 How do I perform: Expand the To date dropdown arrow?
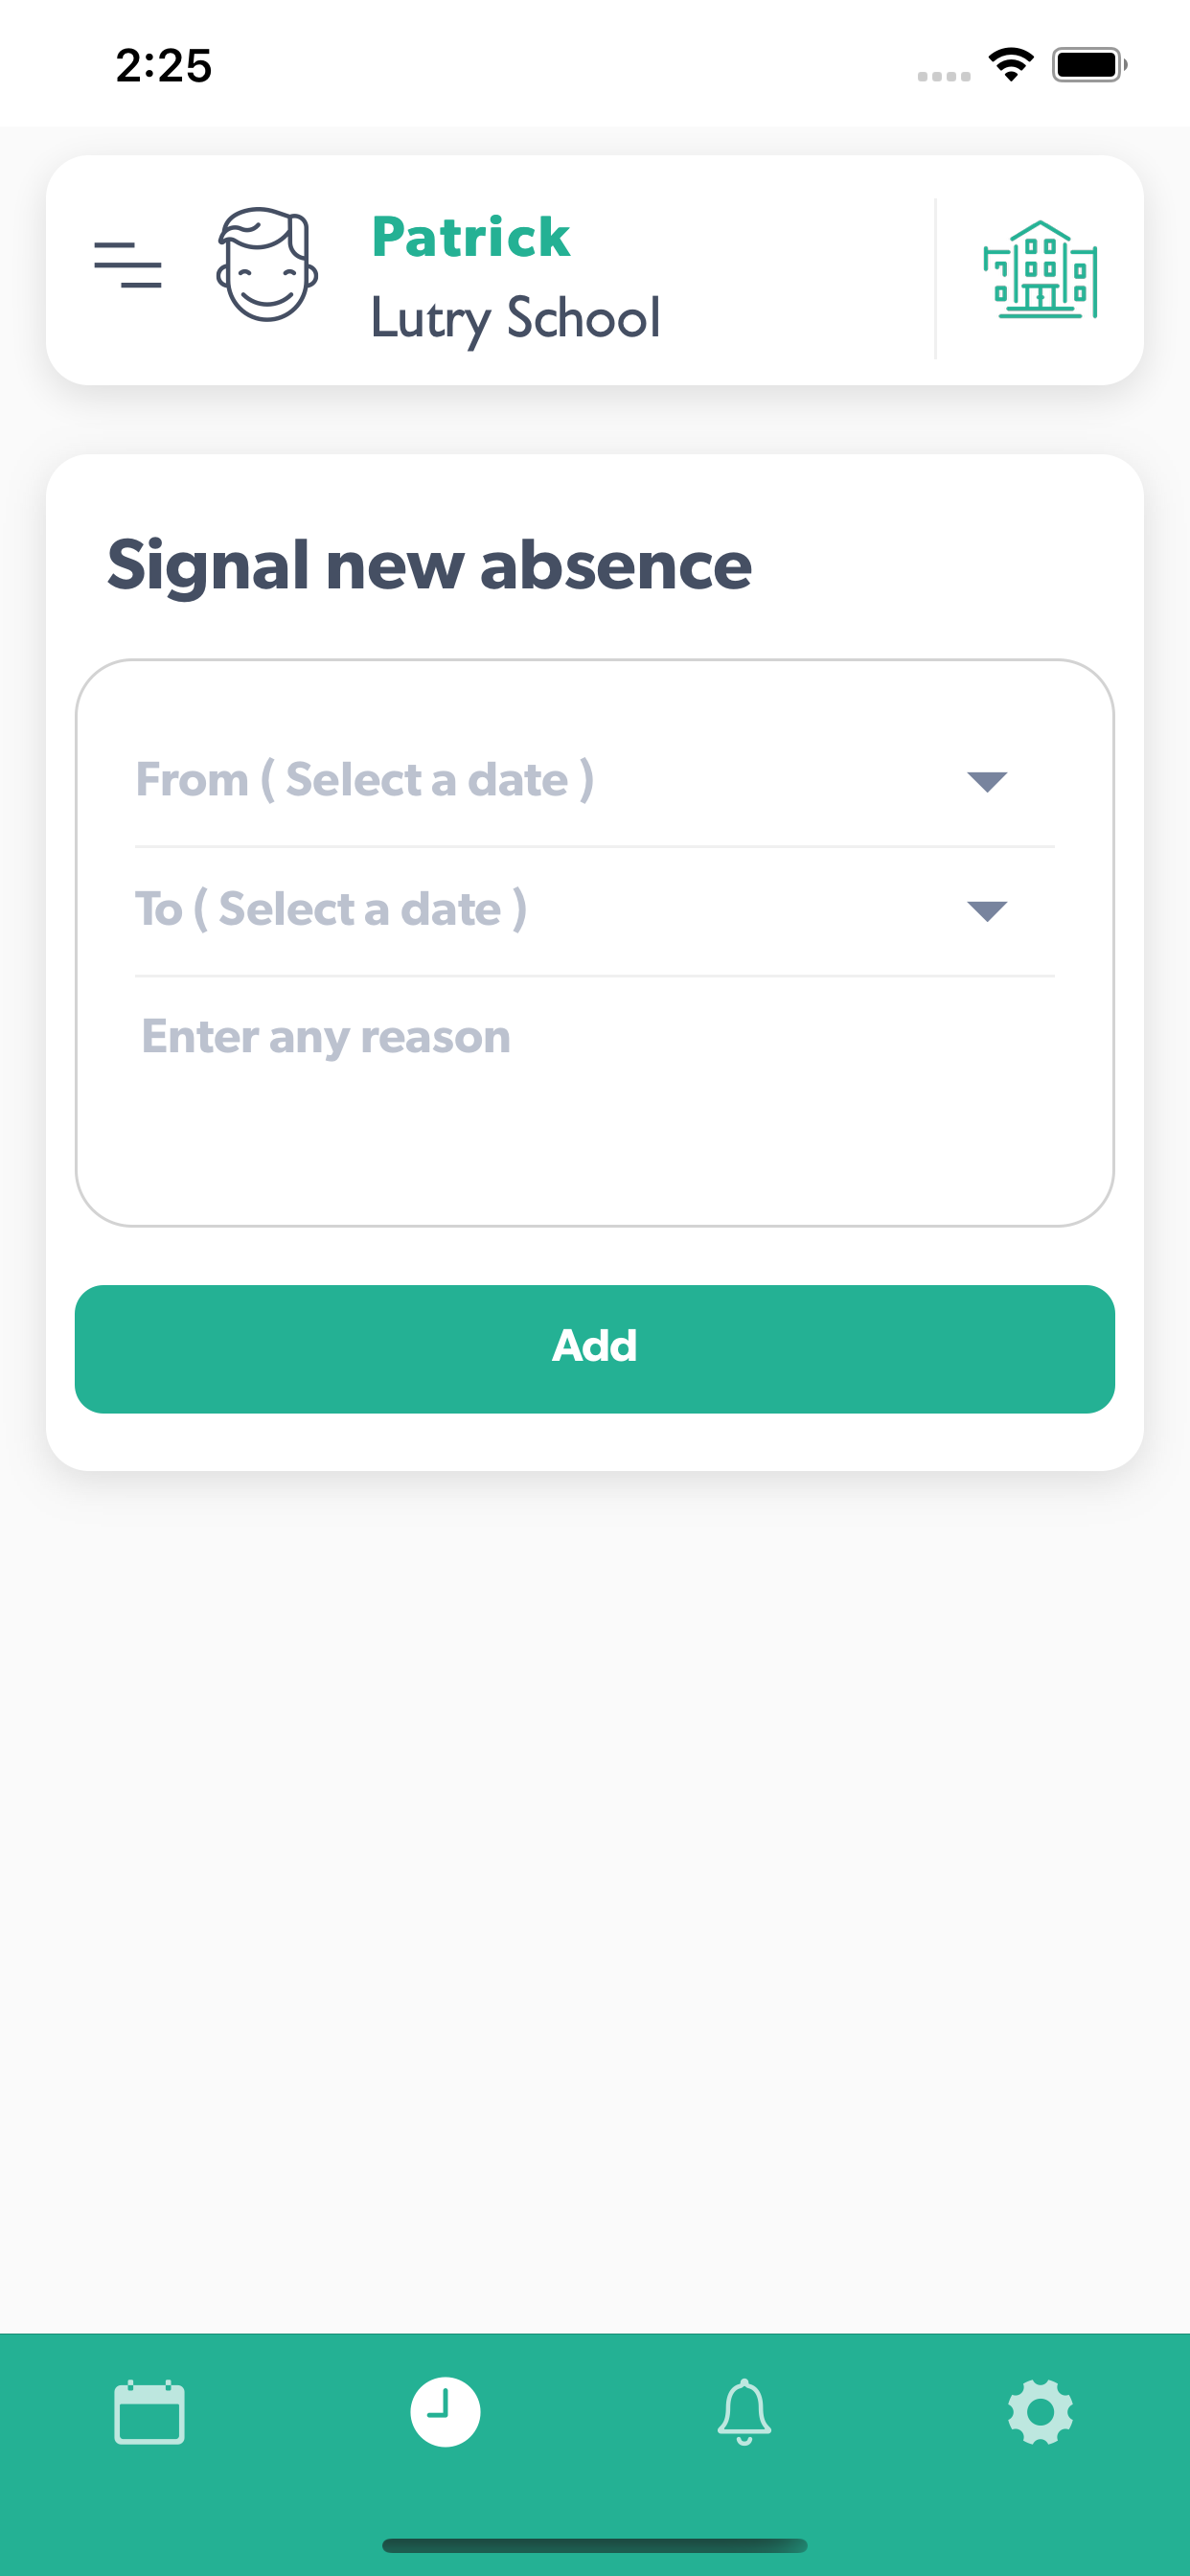987,911
